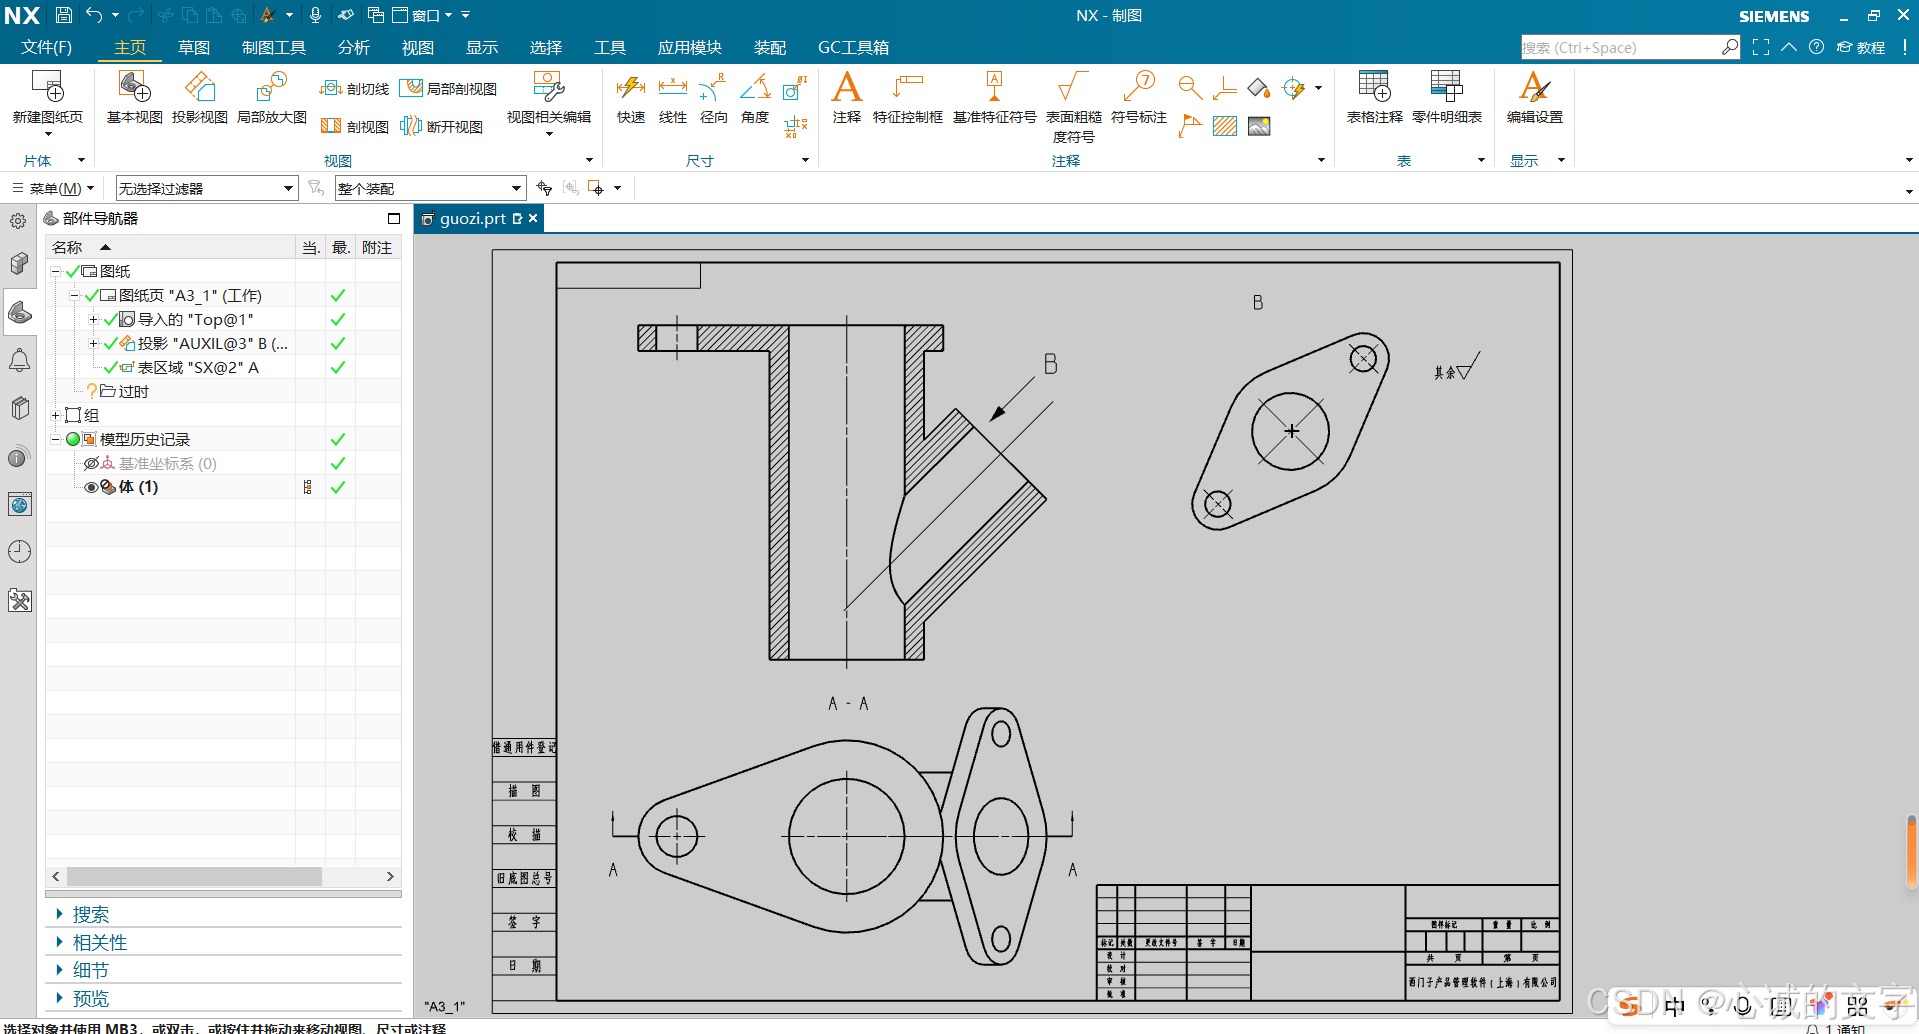Open the history clock sidebar icon
Image resolution: width=1919 pixels, height=1034 pixels.
(x=19, y=552)
